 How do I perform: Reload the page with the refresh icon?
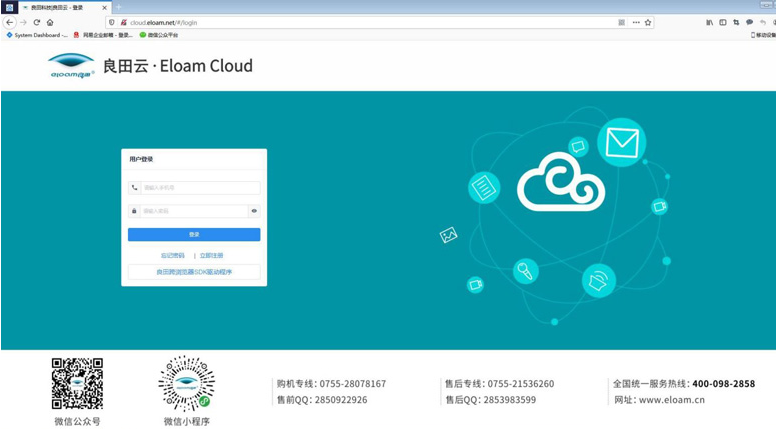[x=37, y=22]
